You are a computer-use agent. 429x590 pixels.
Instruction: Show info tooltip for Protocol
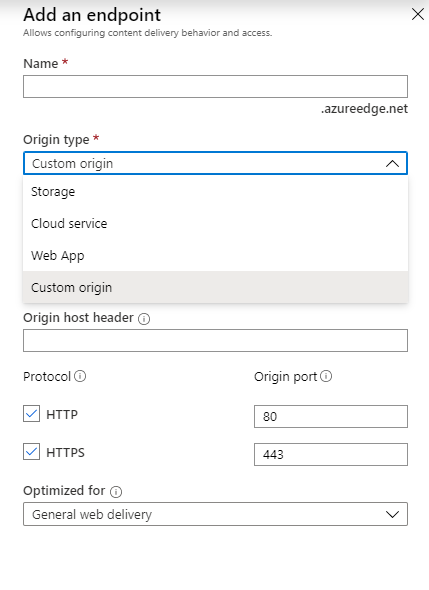(x=80, y=376)
